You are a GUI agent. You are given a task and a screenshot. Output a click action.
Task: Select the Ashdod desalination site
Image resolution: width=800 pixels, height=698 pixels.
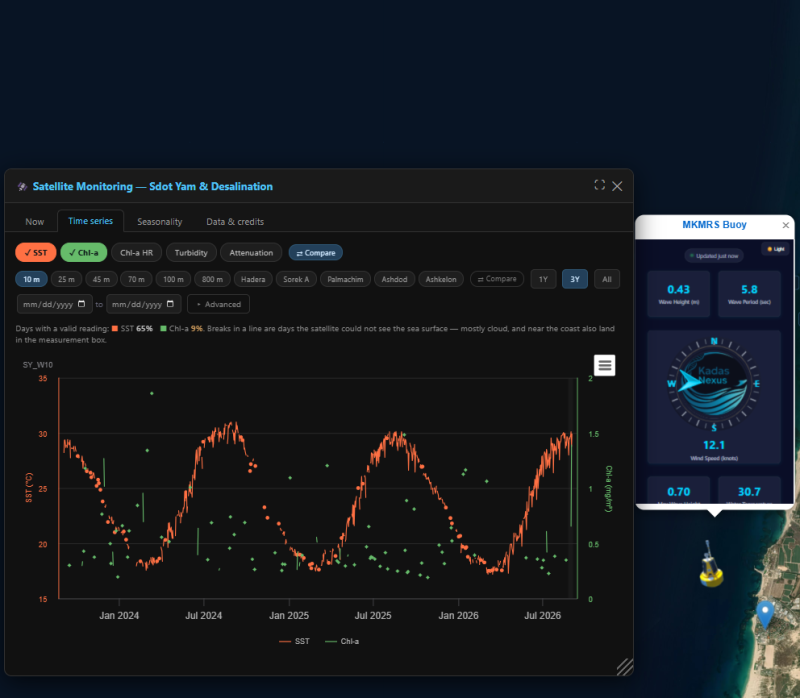394,279
